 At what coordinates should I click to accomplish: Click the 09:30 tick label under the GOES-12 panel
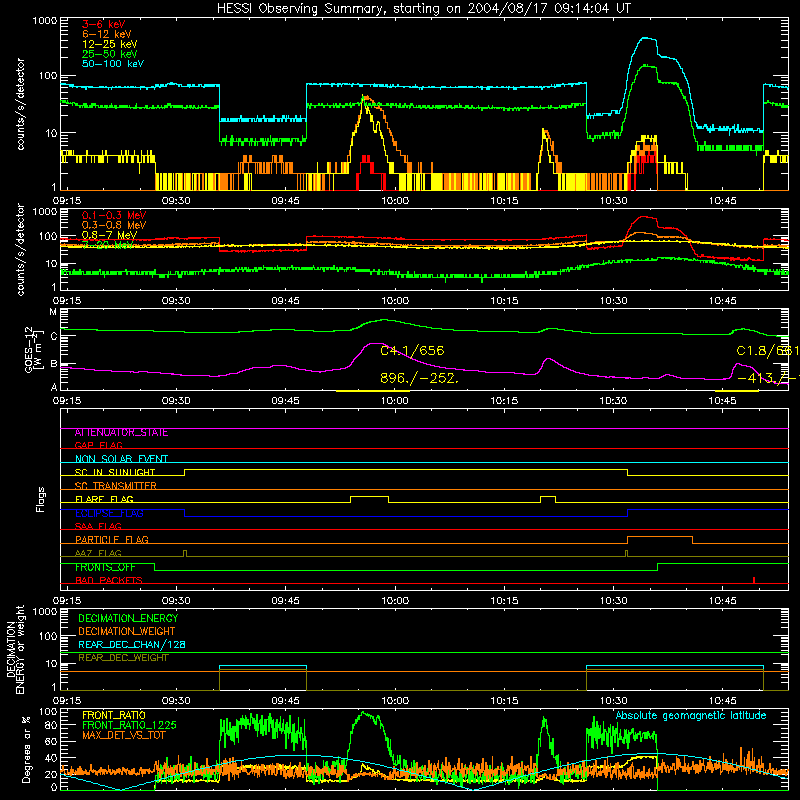pos(176,401)
